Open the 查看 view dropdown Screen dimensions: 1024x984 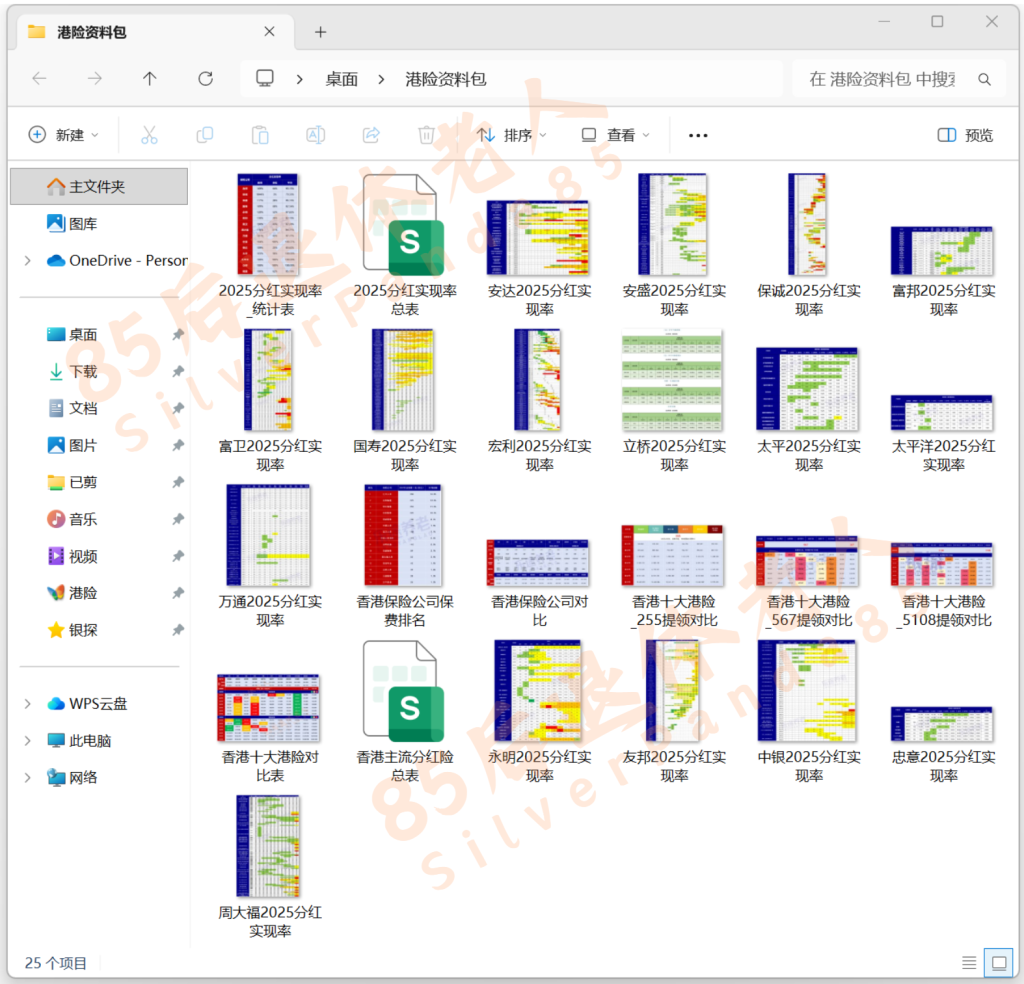coord(616,135)
